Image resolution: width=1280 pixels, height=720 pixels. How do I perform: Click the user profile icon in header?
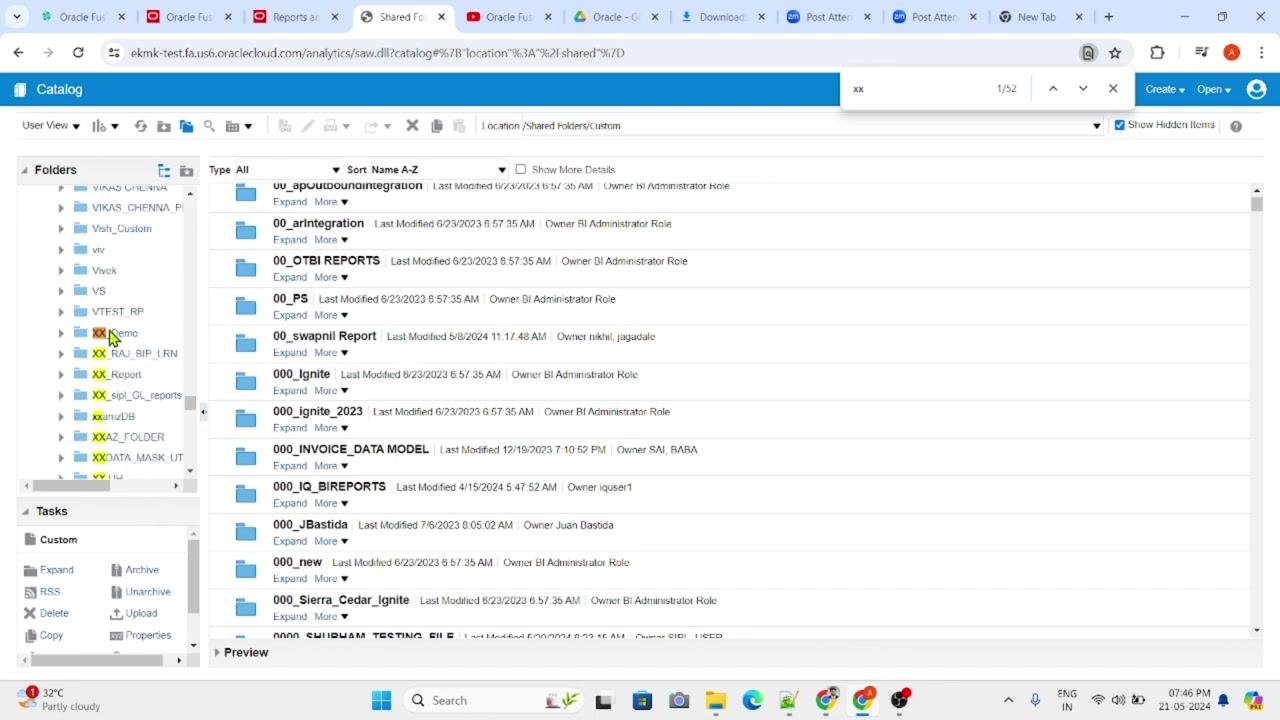click(1257, 89)
